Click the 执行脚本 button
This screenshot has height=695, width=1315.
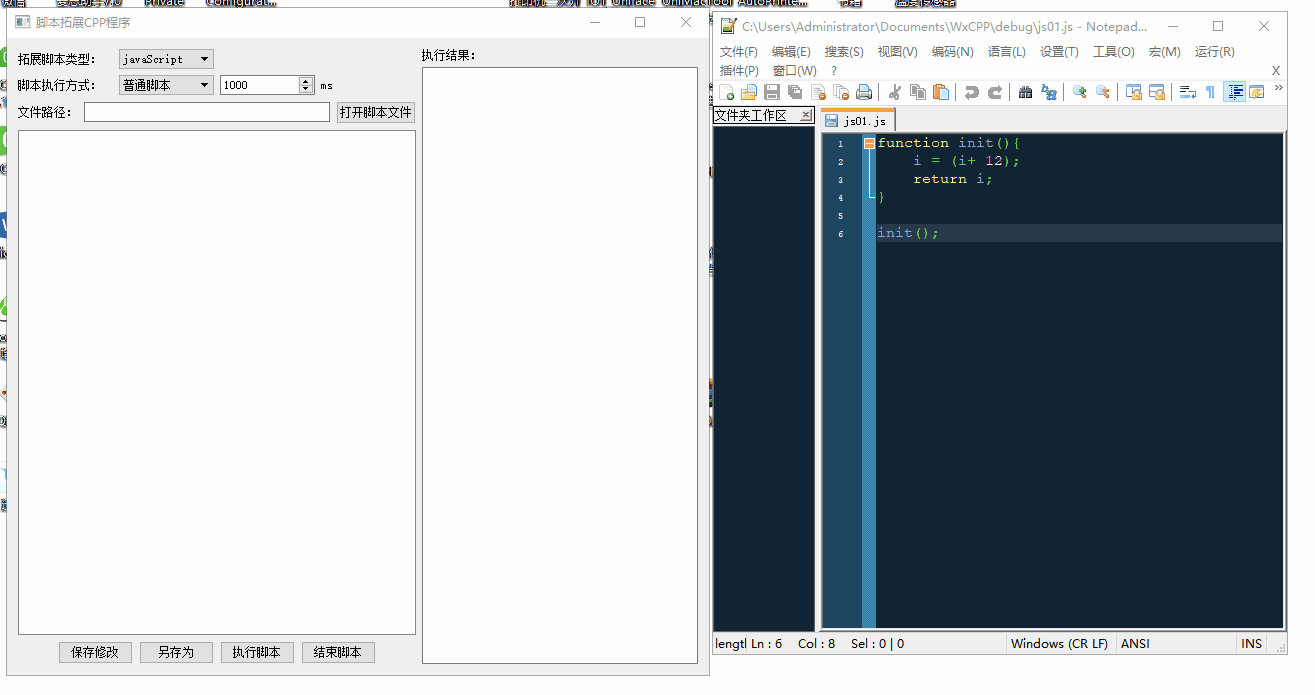(257, 652)
